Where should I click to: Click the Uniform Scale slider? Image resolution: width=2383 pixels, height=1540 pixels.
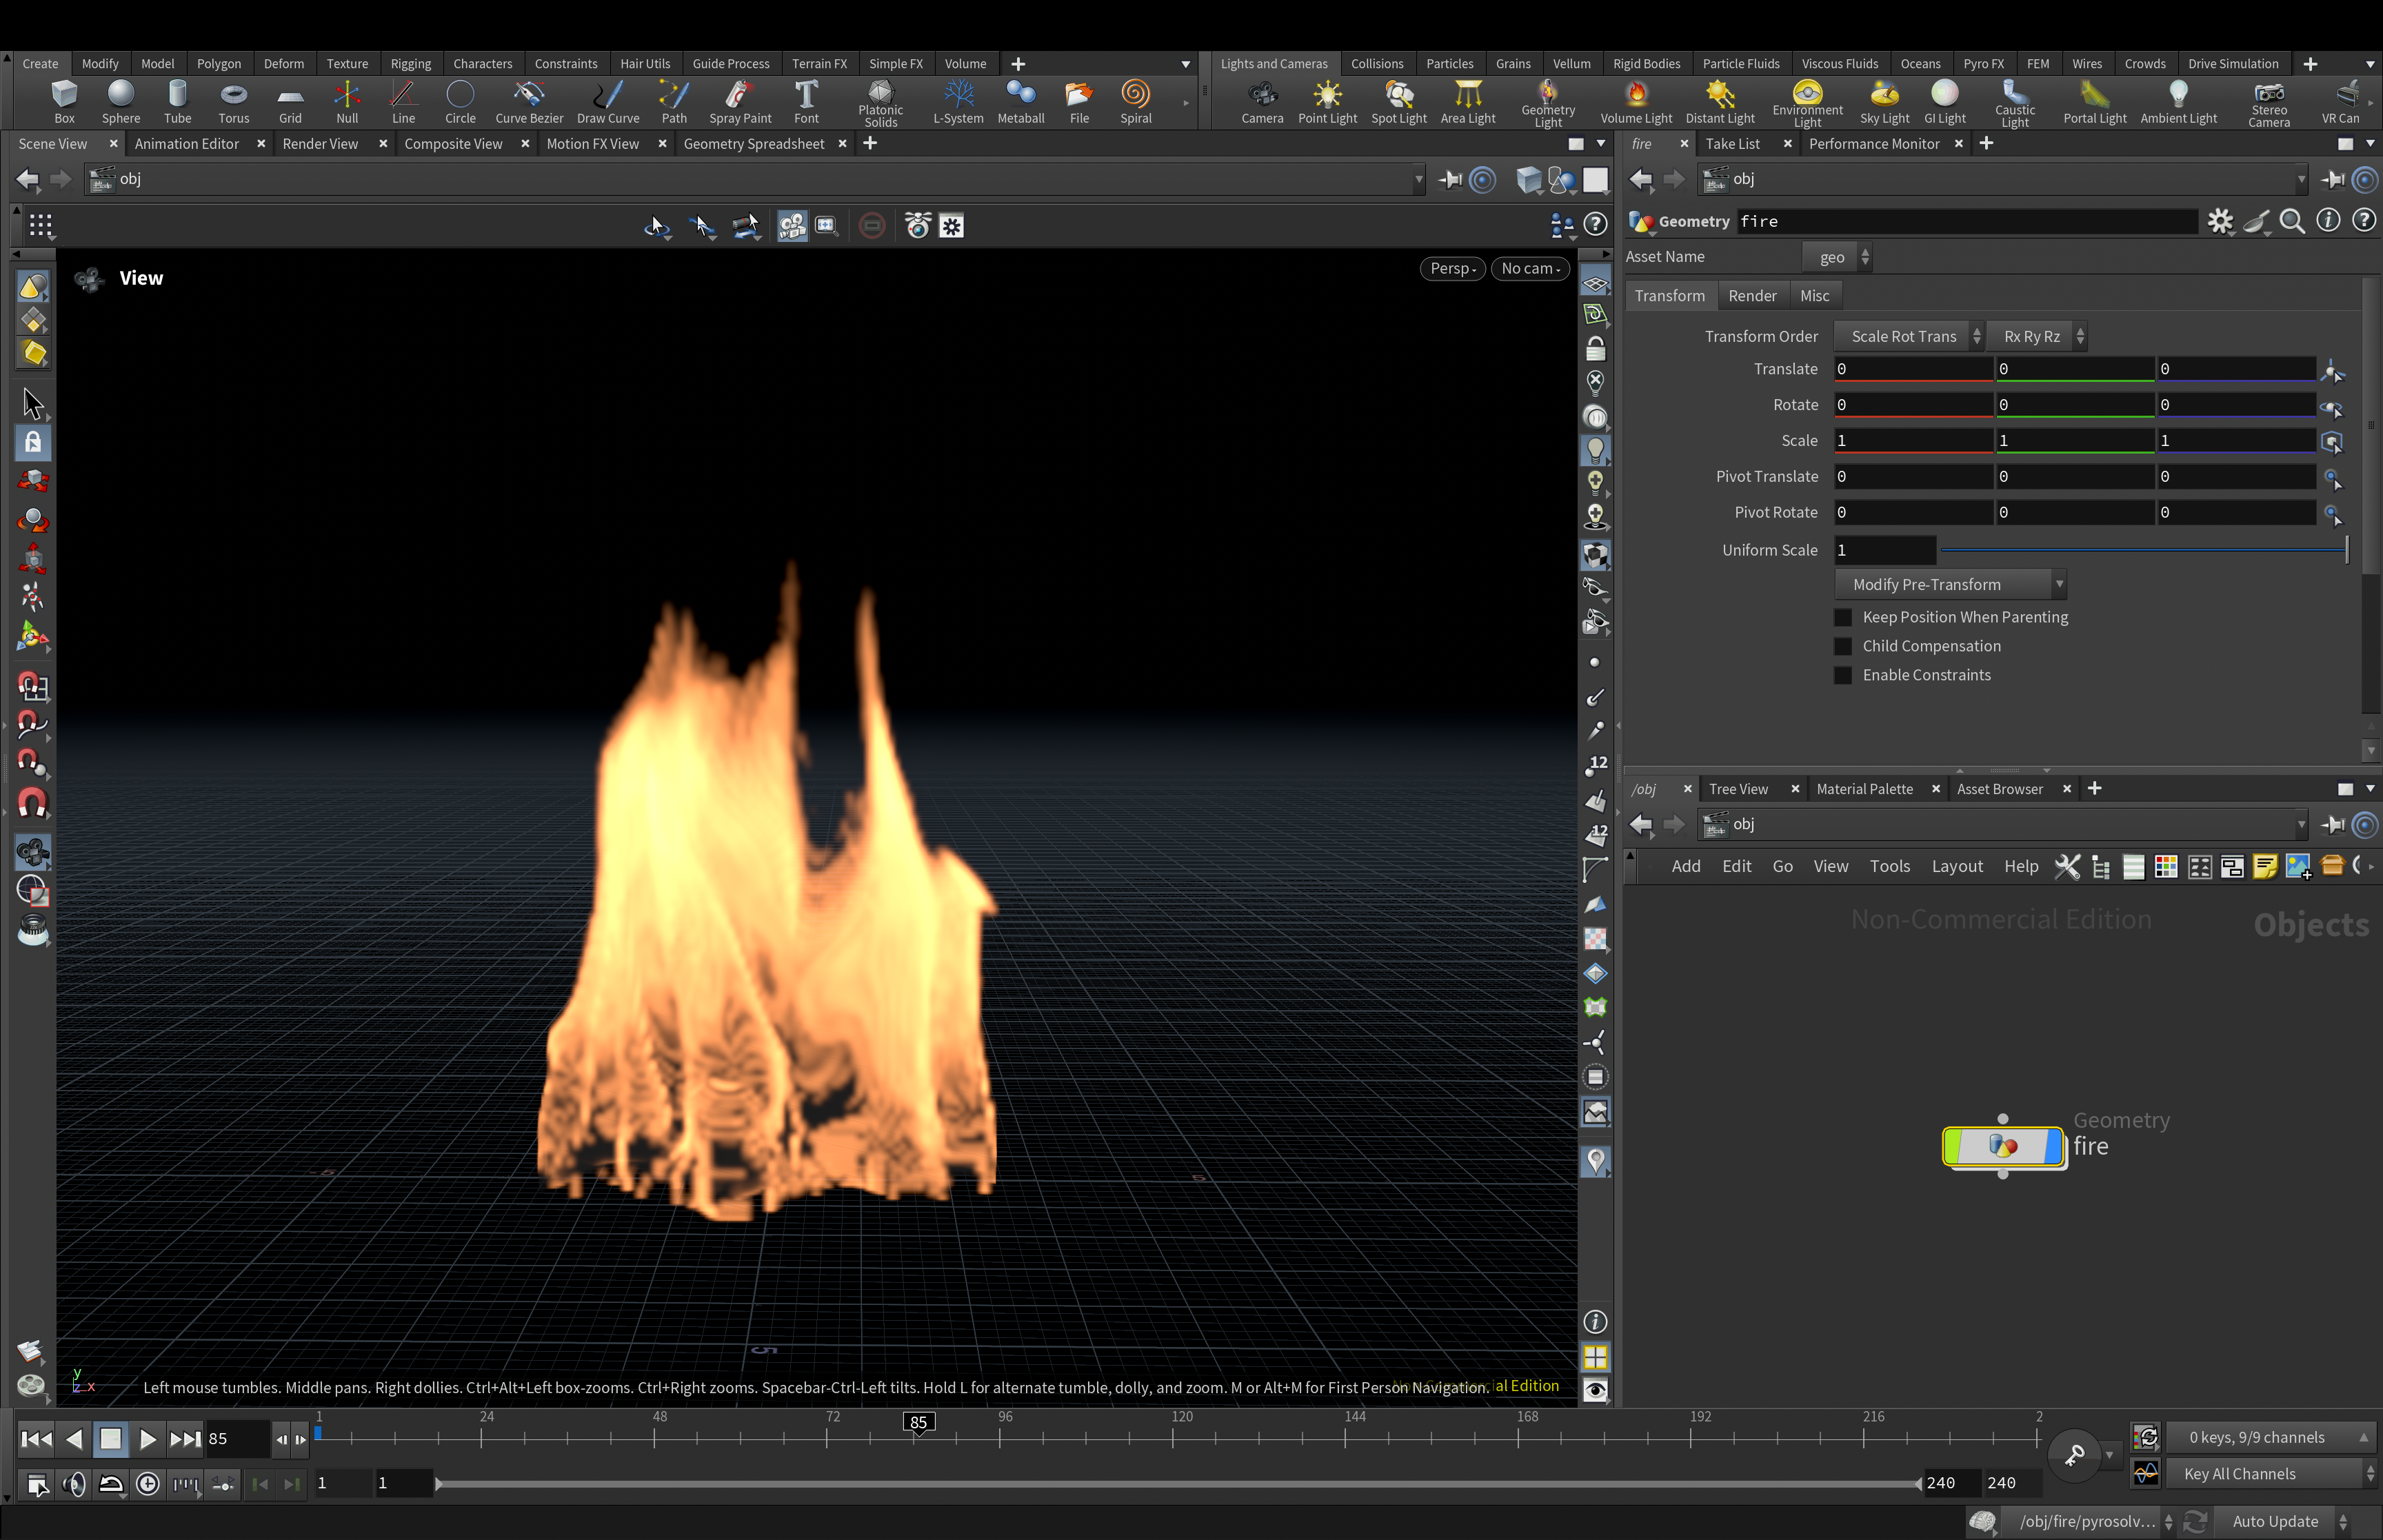point(2142,550)
